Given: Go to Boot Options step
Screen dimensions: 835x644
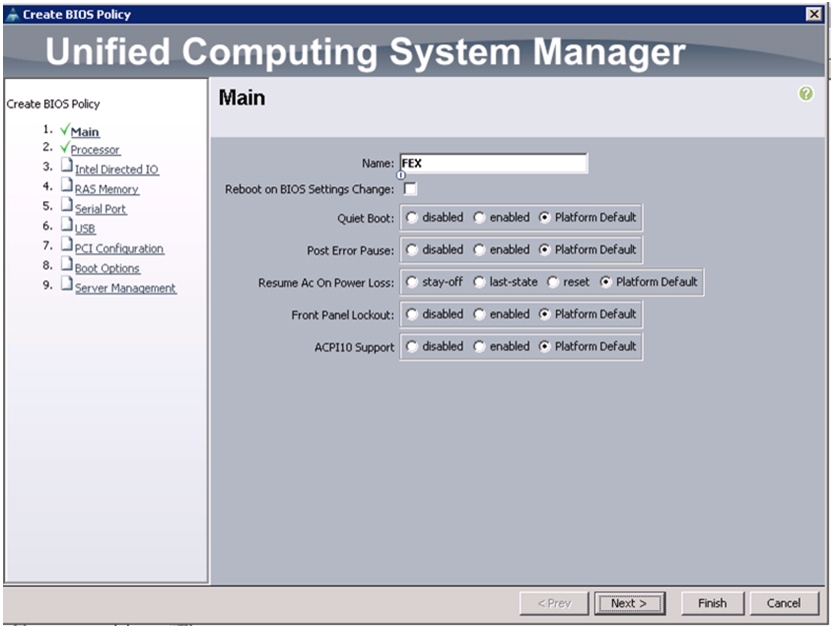Looking at the screenshot, I should (107, 268).
